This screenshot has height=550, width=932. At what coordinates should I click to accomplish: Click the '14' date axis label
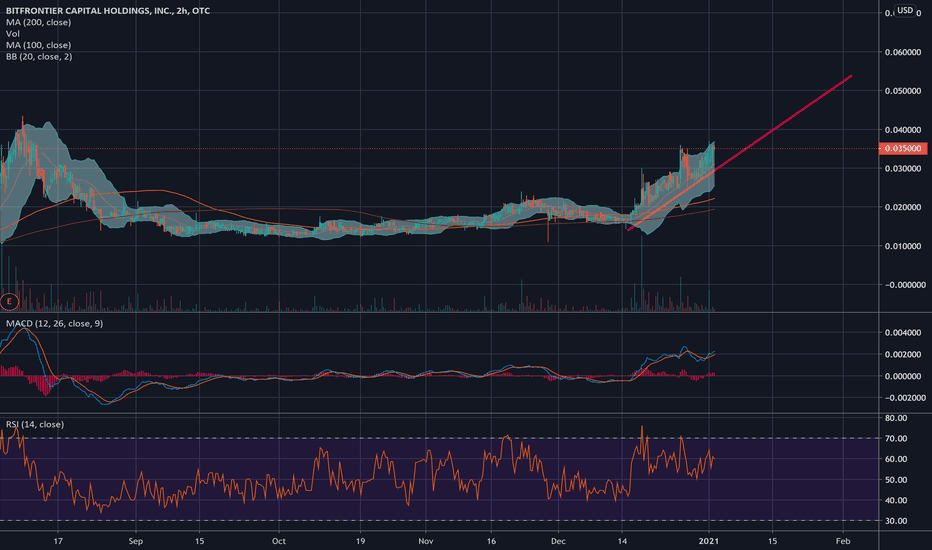622,541
